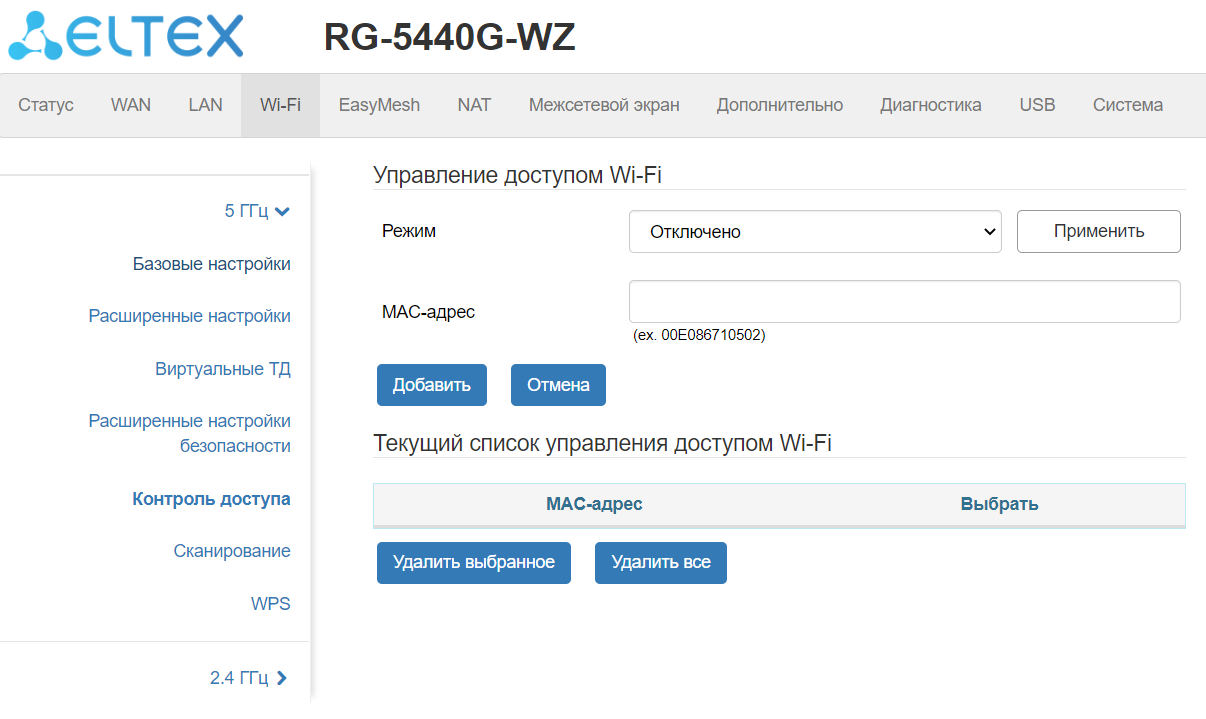Open Виртуальные ТД sidebar link
The image size is (1206, 719).
[x=223, y=369]
